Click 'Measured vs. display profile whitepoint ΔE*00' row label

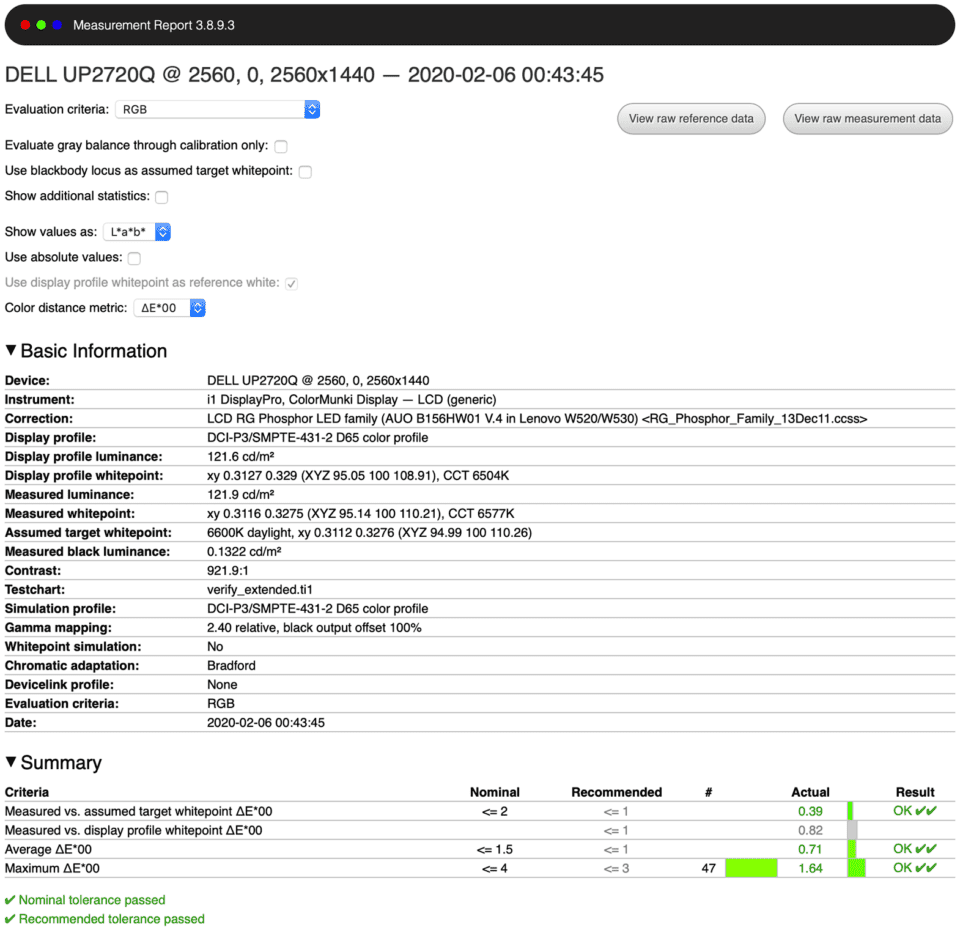[x=133, y=830]
